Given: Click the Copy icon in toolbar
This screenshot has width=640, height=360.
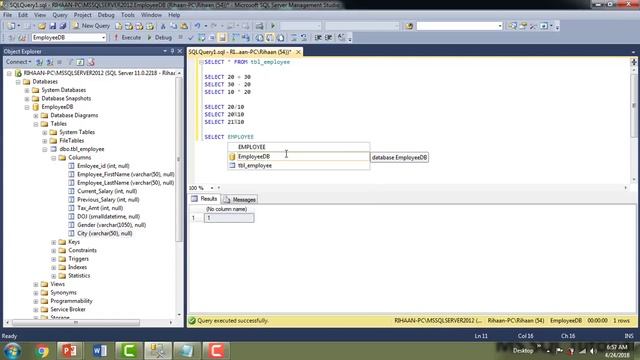Looking at the screenshot, I should click(x=173, y=26).
